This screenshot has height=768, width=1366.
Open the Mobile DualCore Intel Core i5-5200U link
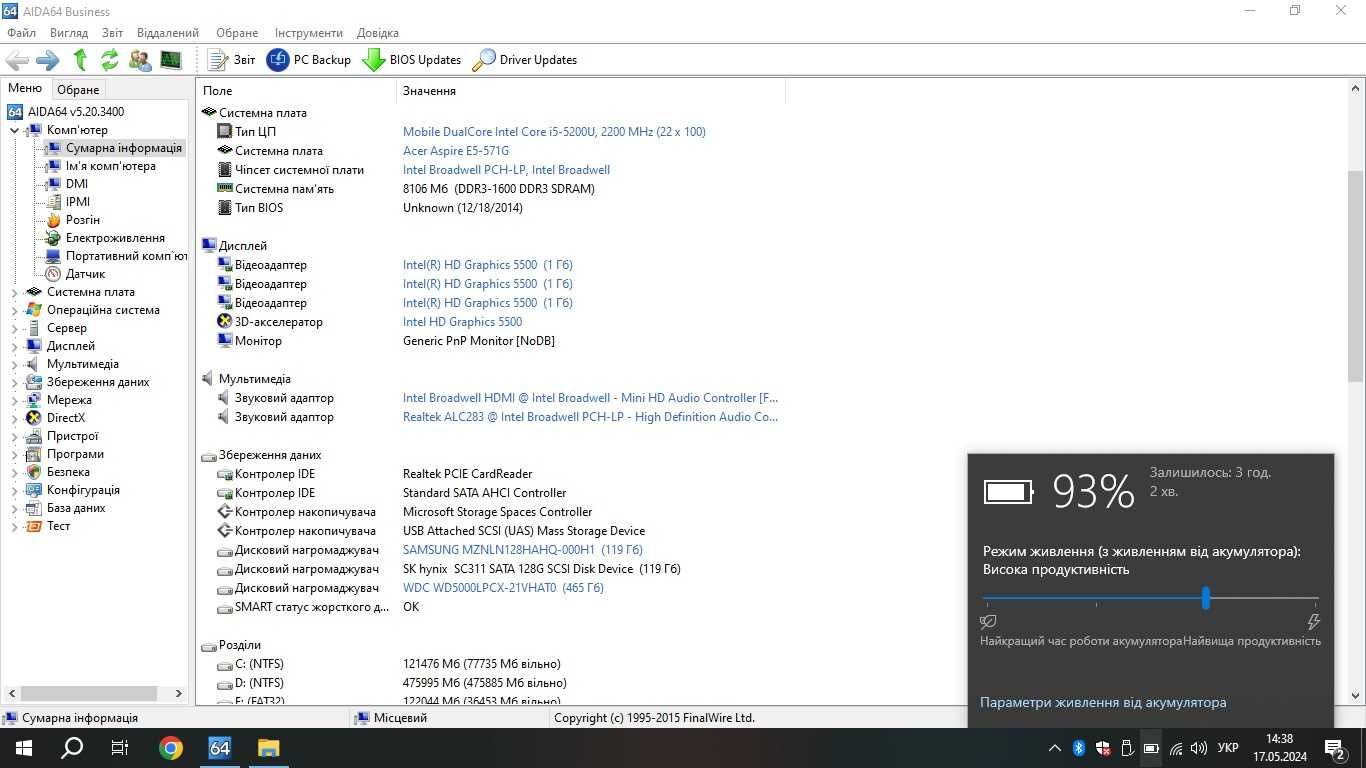pyautogui.click(x=554, y=132)
